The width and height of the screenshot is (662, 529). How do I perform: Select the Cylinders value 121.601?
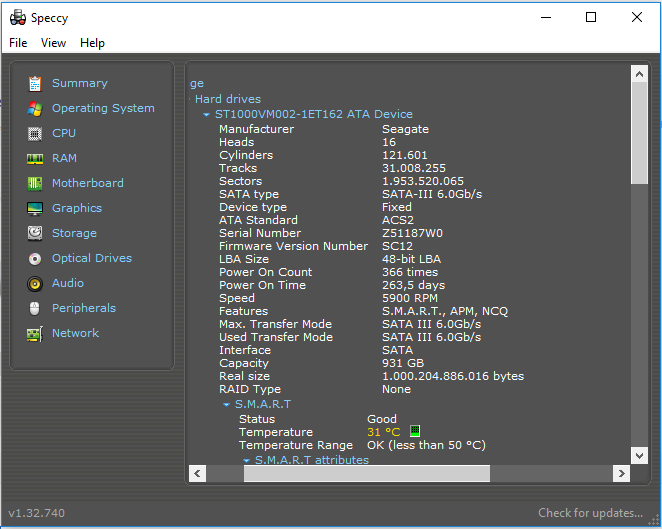pyautogui.click(x=404, y=155)
